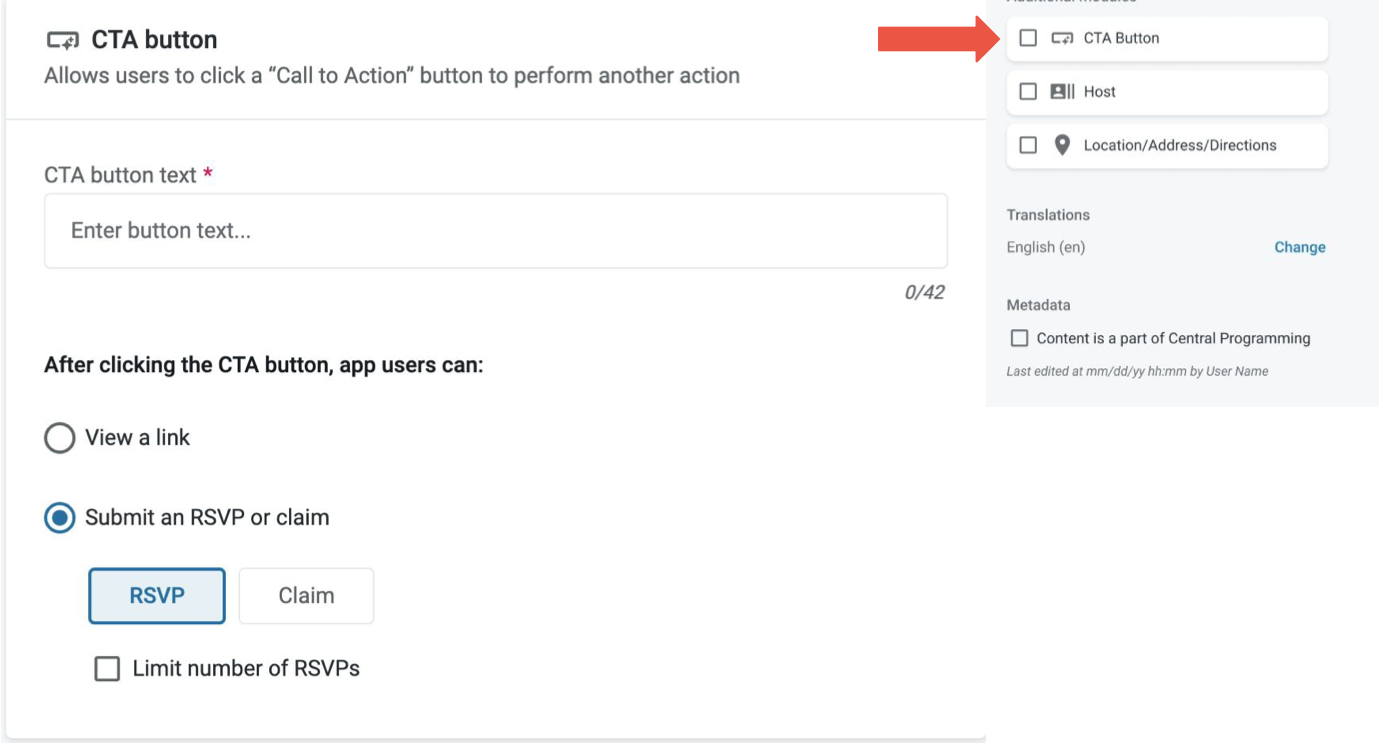This screenshot has height=744, width=1382.
Task: Enable the Limit number of RSVPs checkbox
Action: [107, 669]
